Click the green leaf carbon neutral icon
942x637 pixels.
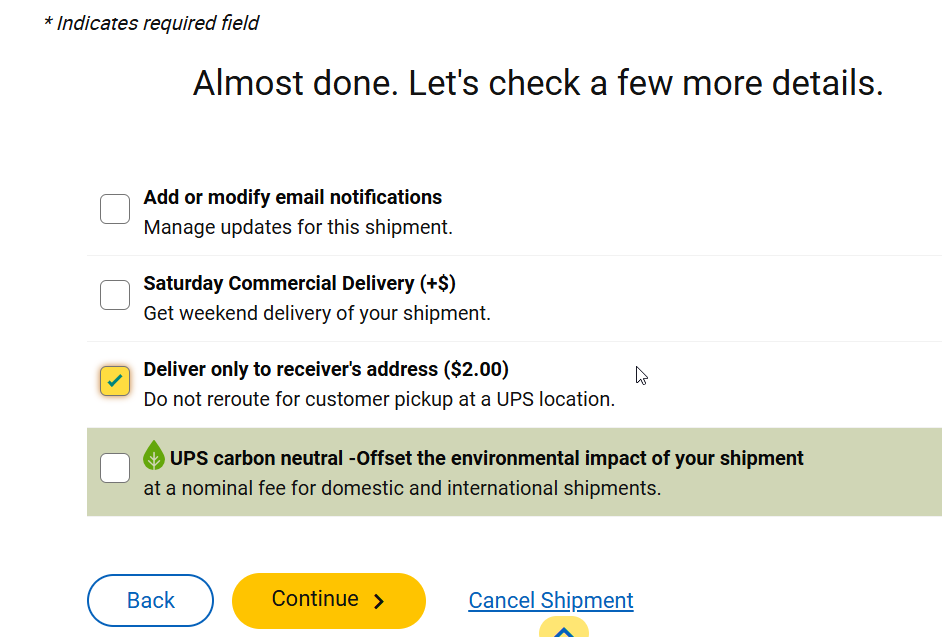coord(154,456)
